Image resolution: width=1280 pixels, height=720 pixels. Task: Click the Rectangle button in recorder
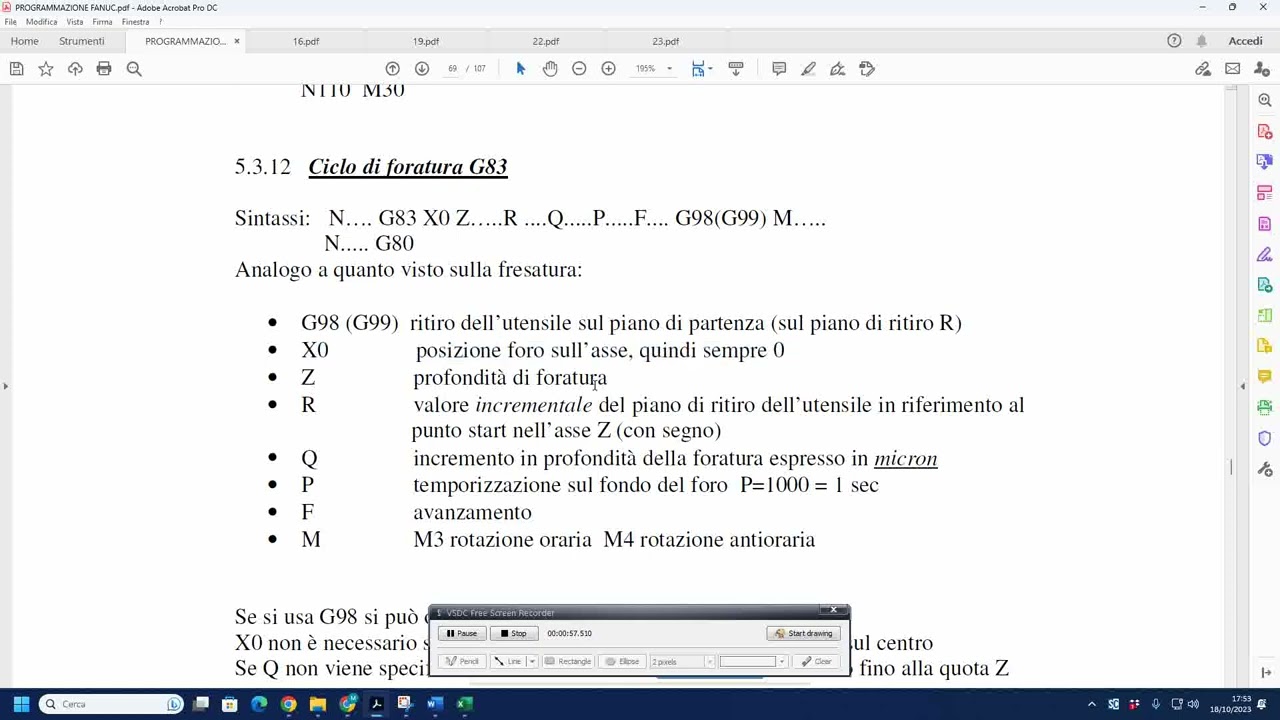click(568, 661)
